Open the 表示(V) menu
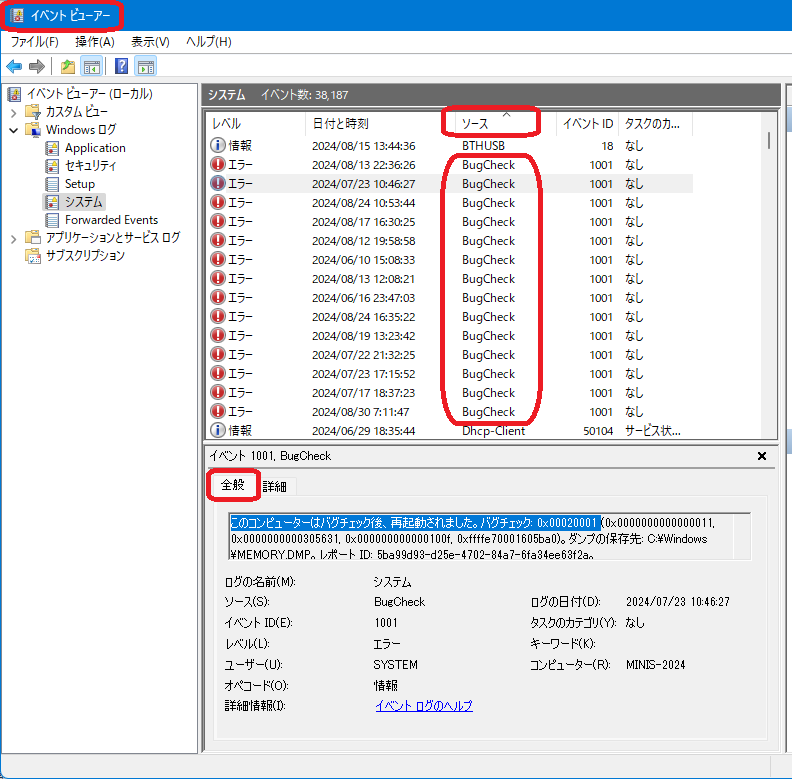 tap(150, 42)
